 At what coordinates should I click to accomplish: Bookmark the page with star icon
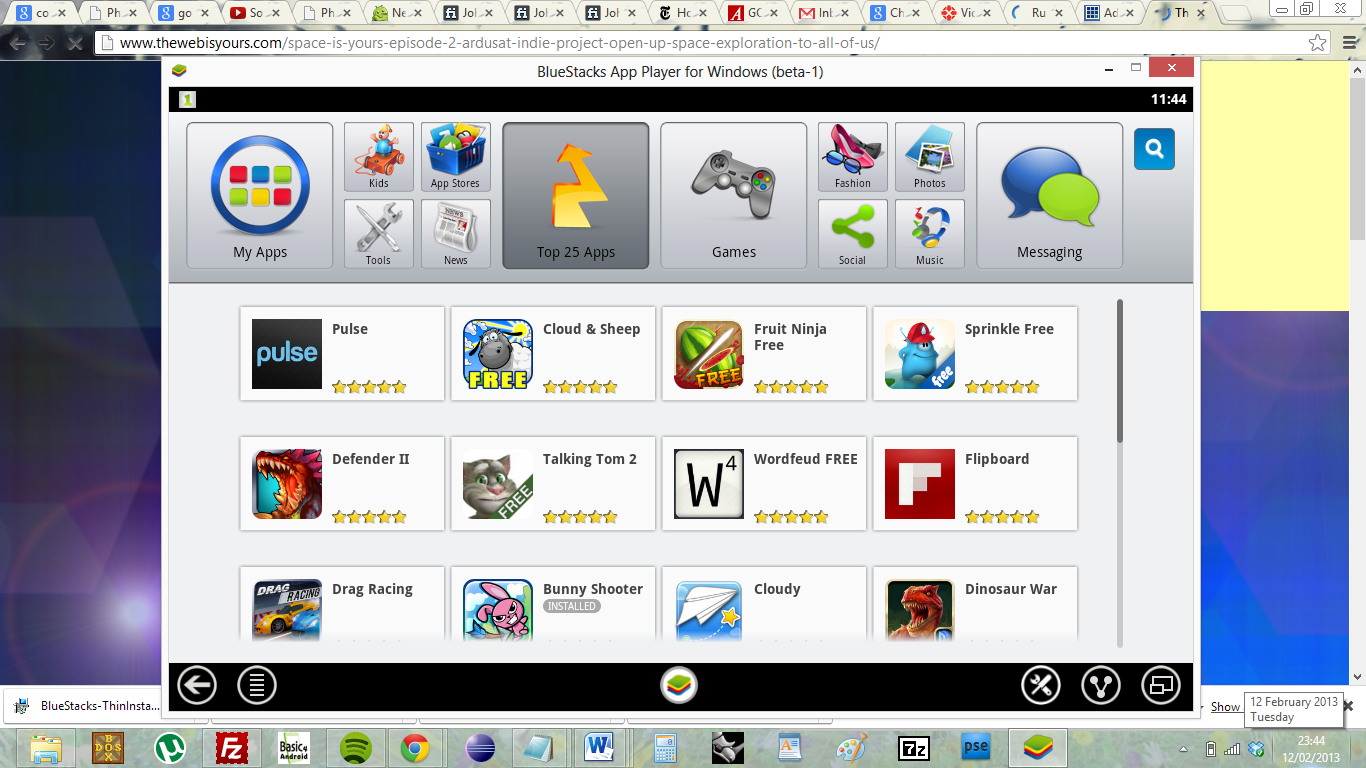[x=1318, y=43]
